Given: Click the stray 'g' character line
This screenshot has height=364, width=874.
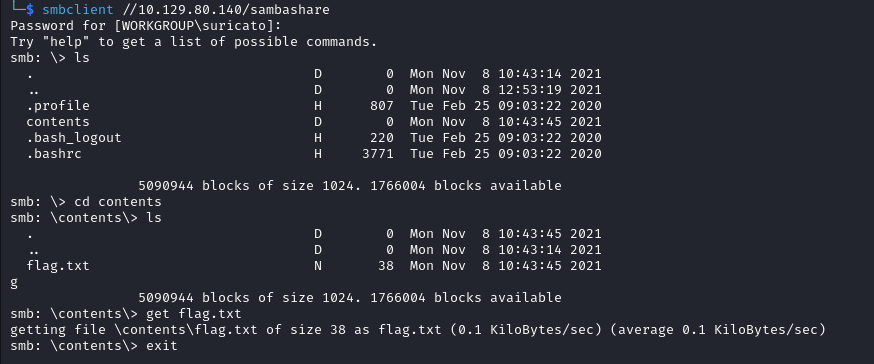Looking at the screenshot, I should click(x=14, y=283).
